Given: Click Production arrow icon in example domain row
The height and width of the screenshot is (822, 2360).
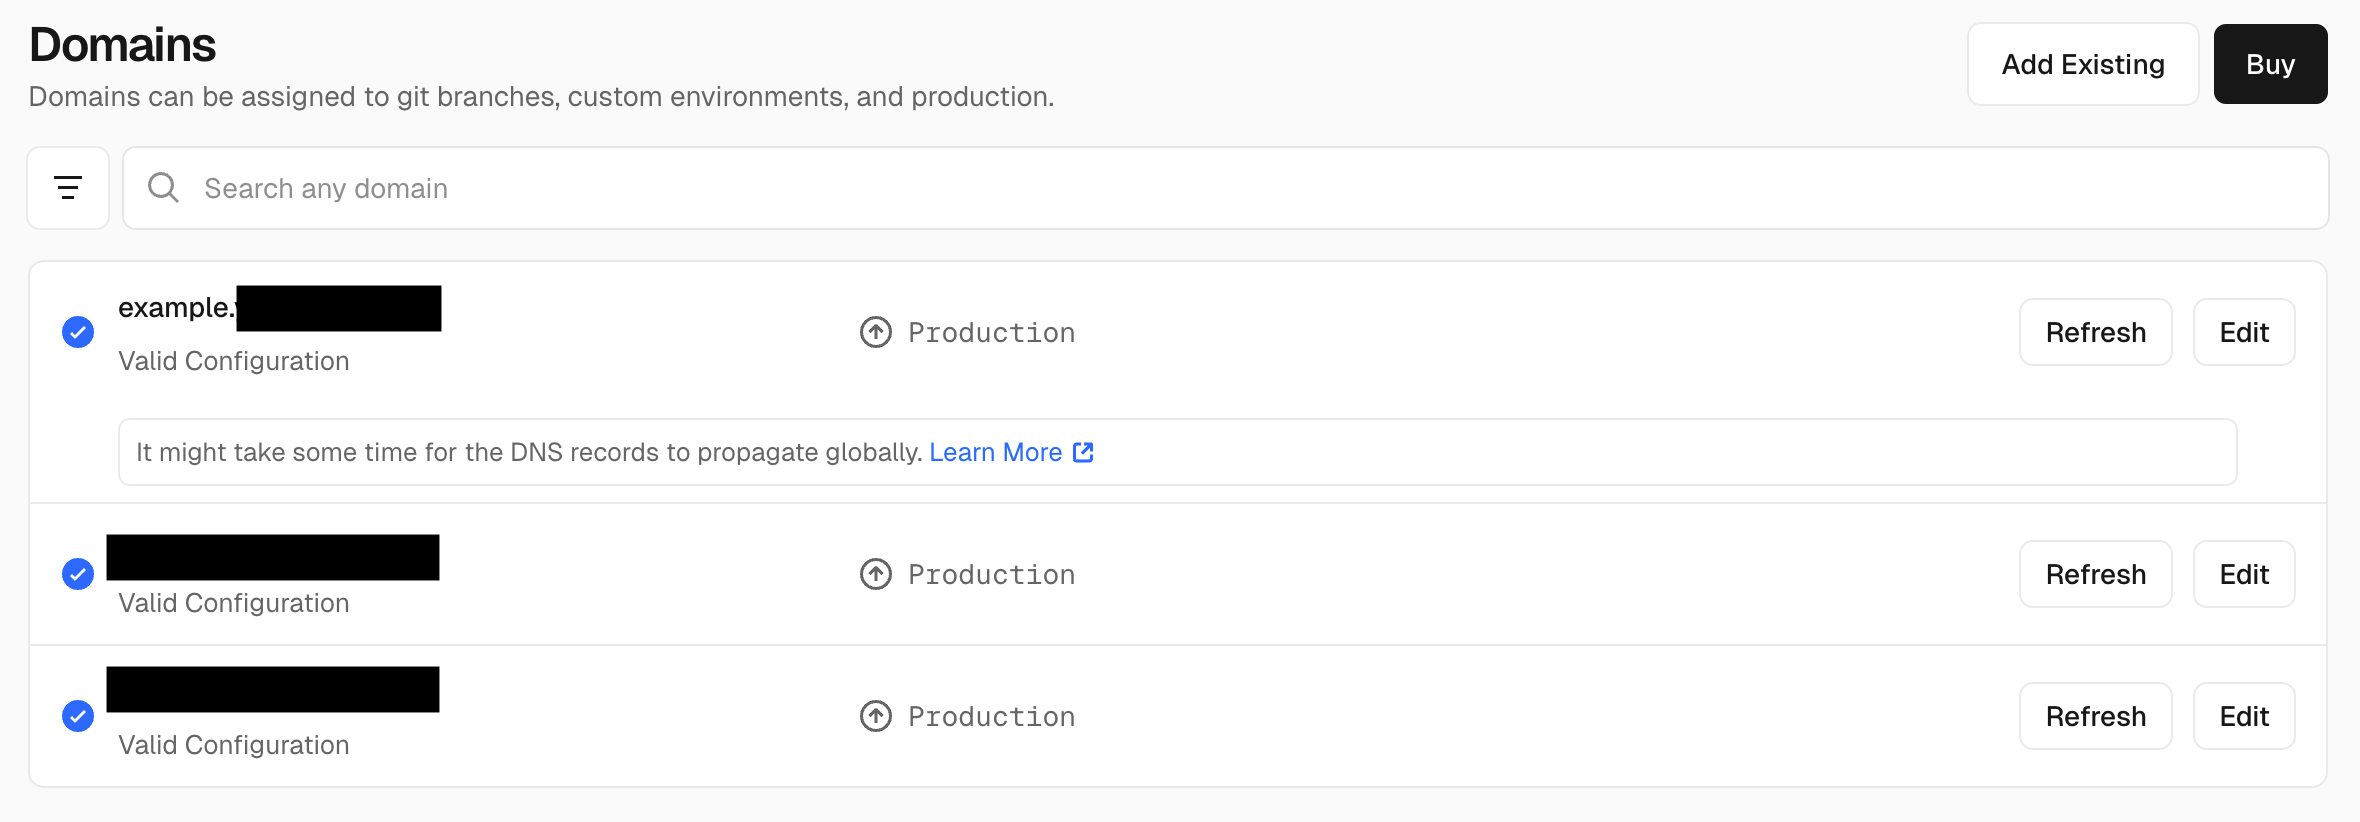Looking at the screenshot, I should (876, 332).
